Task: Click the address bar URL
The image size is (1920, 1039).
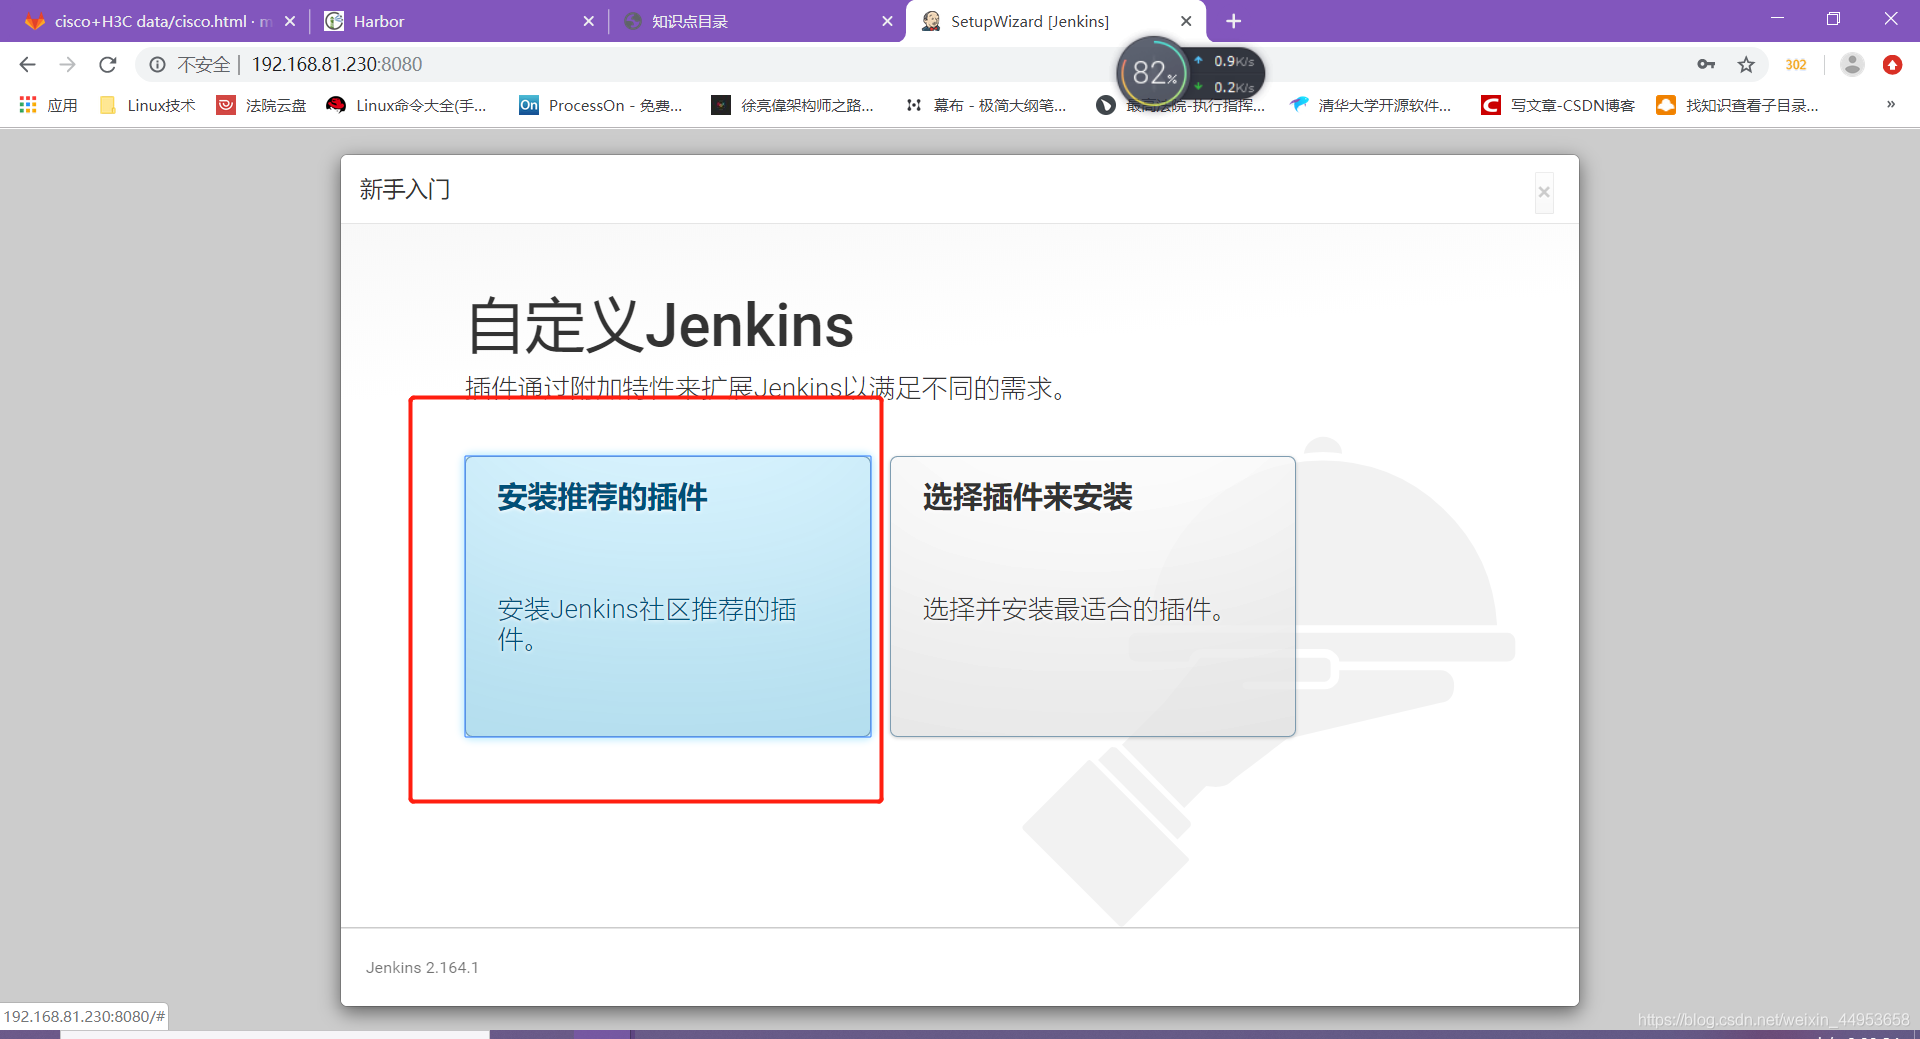Action: (x=337, y=65)
